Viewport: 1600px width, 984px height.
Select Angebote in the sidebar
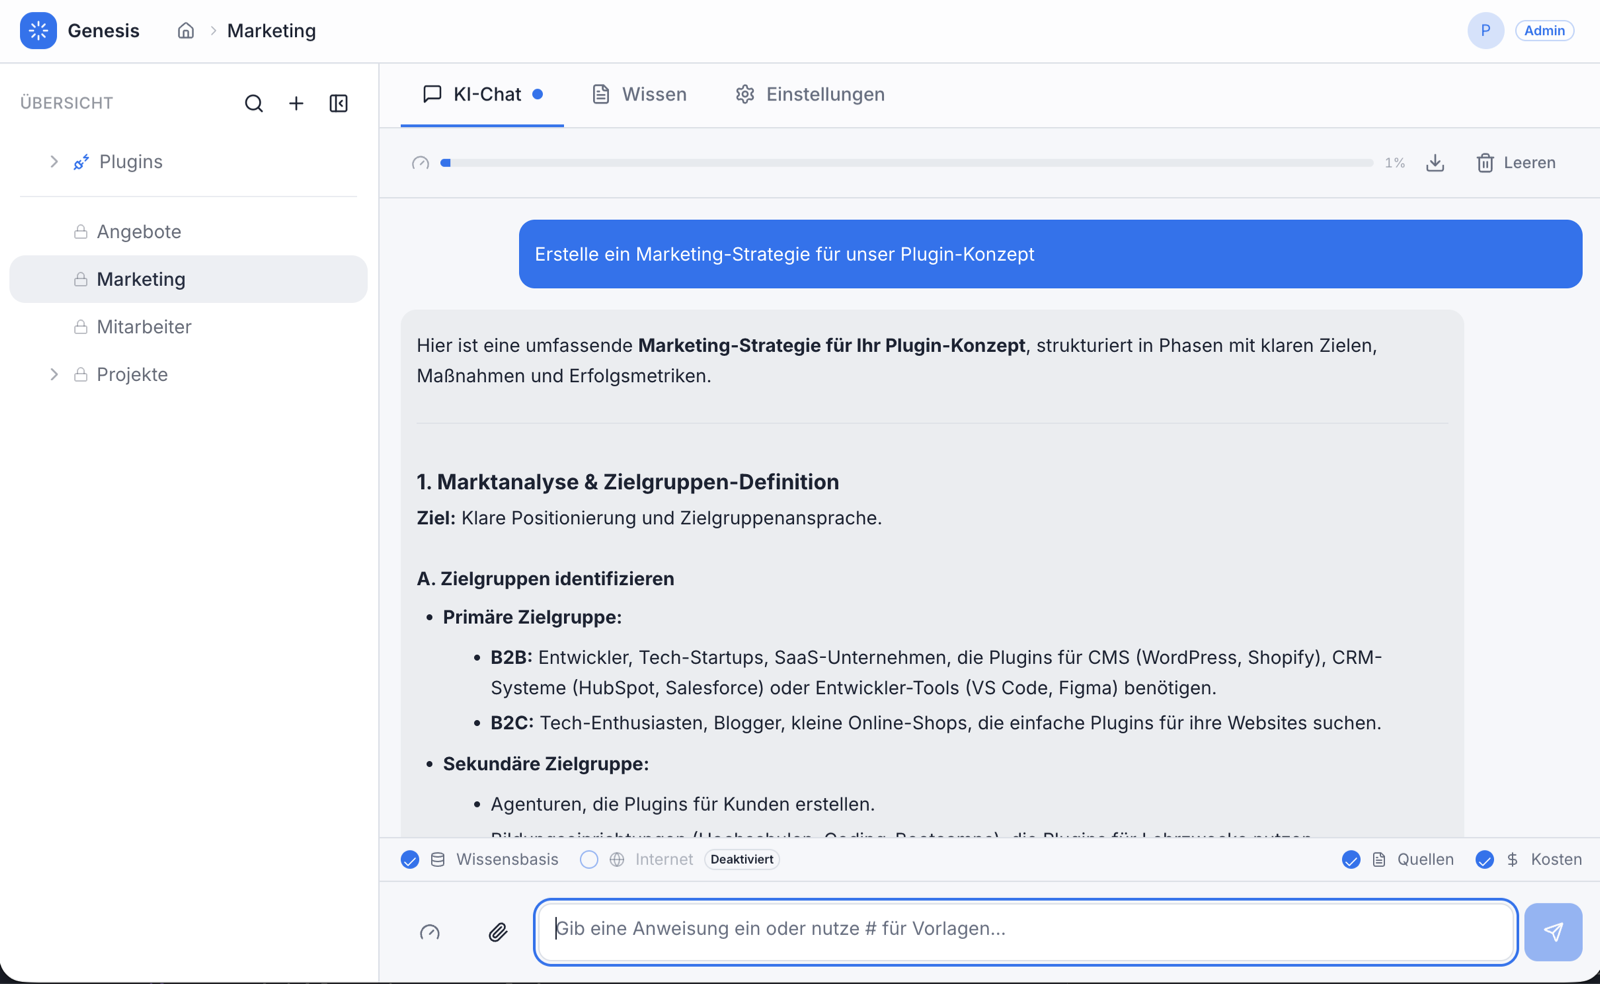point(188,232)
